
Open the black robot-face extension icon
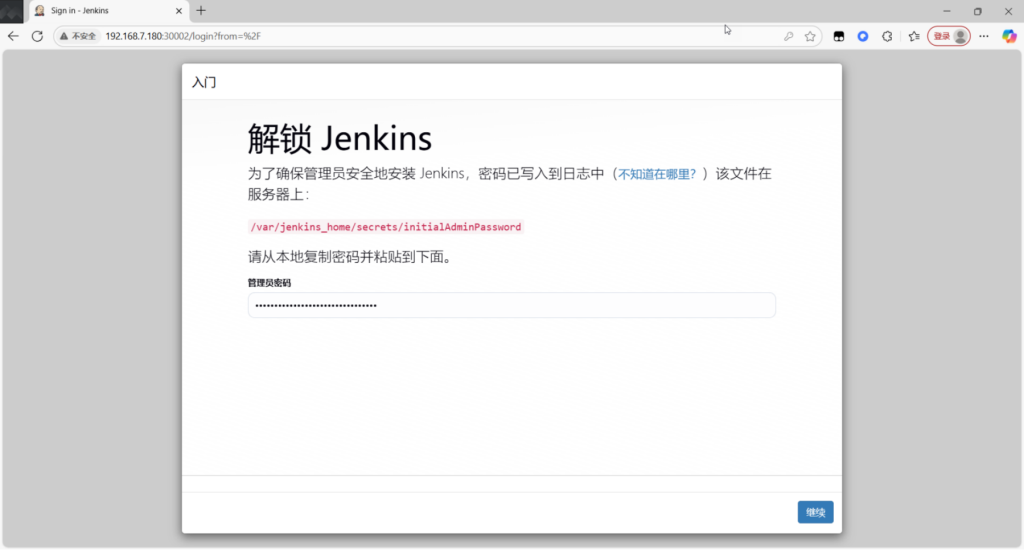coord(838,36)
